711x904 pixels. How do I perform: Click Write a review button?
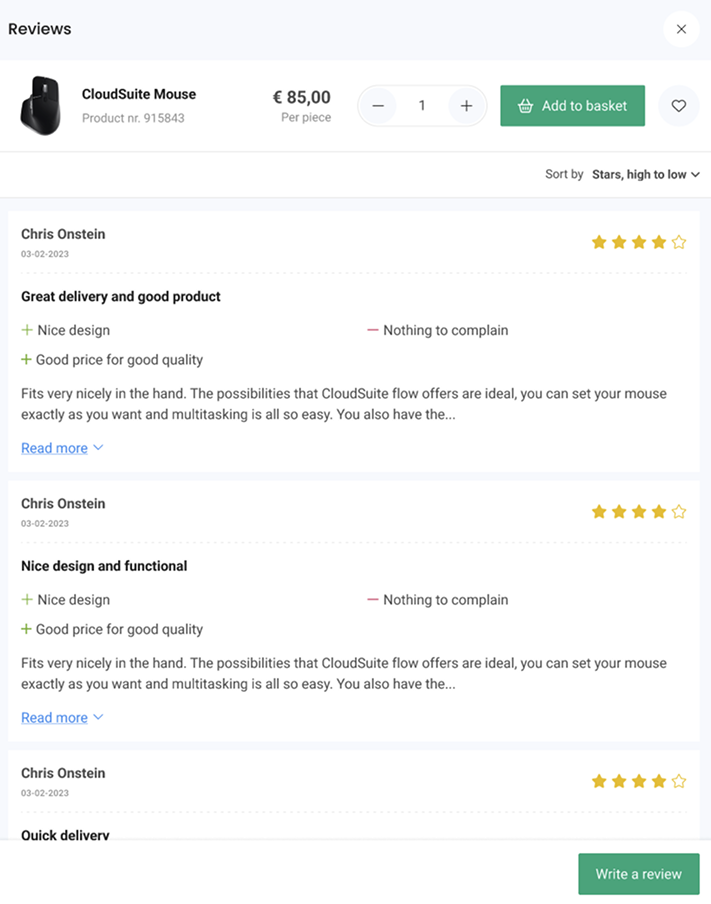(638, 874)
